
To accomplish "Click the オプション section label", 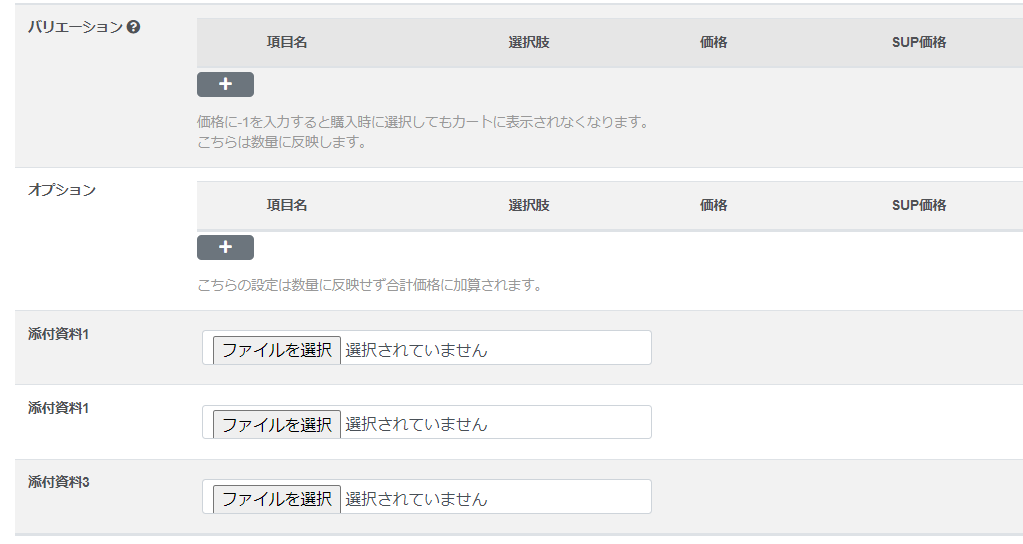I will [62, 189].
